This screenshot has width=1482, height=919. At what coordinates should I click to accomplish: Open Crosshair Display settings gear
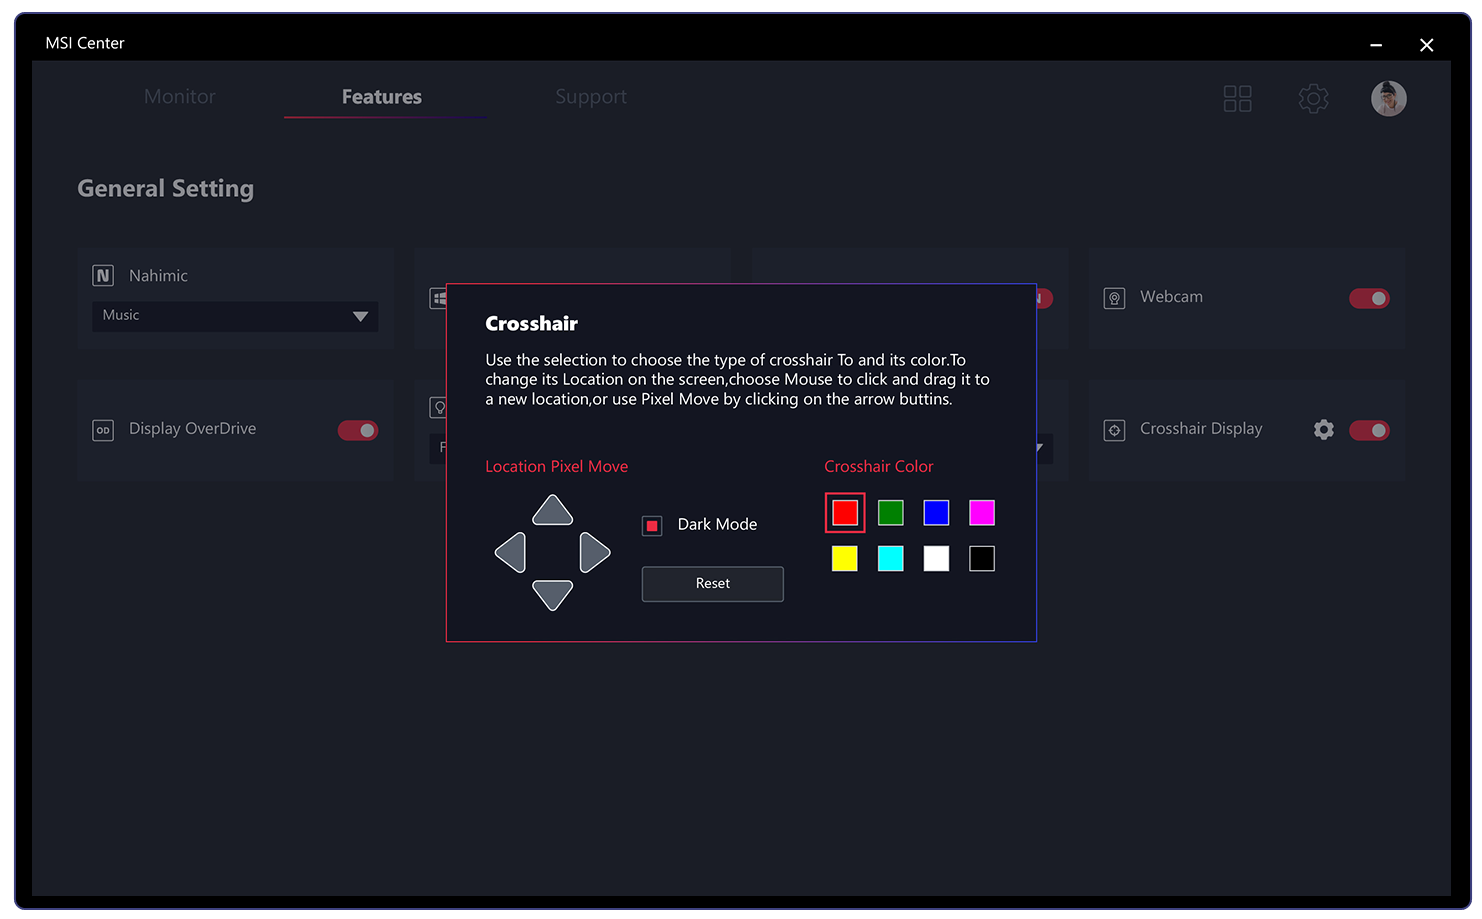1324,430
